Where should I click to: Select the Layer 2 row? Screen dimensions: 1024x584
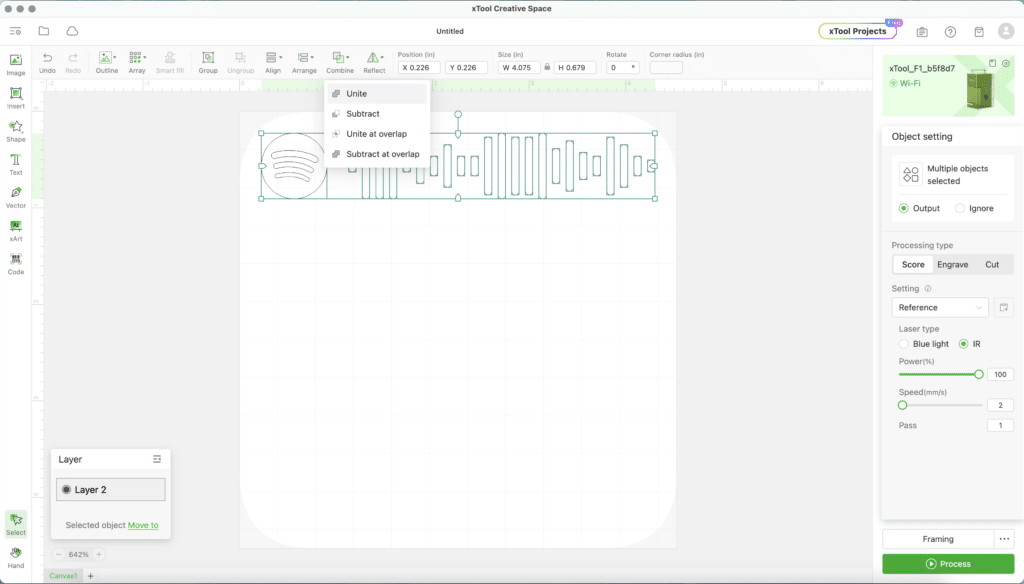click(111, 489)
